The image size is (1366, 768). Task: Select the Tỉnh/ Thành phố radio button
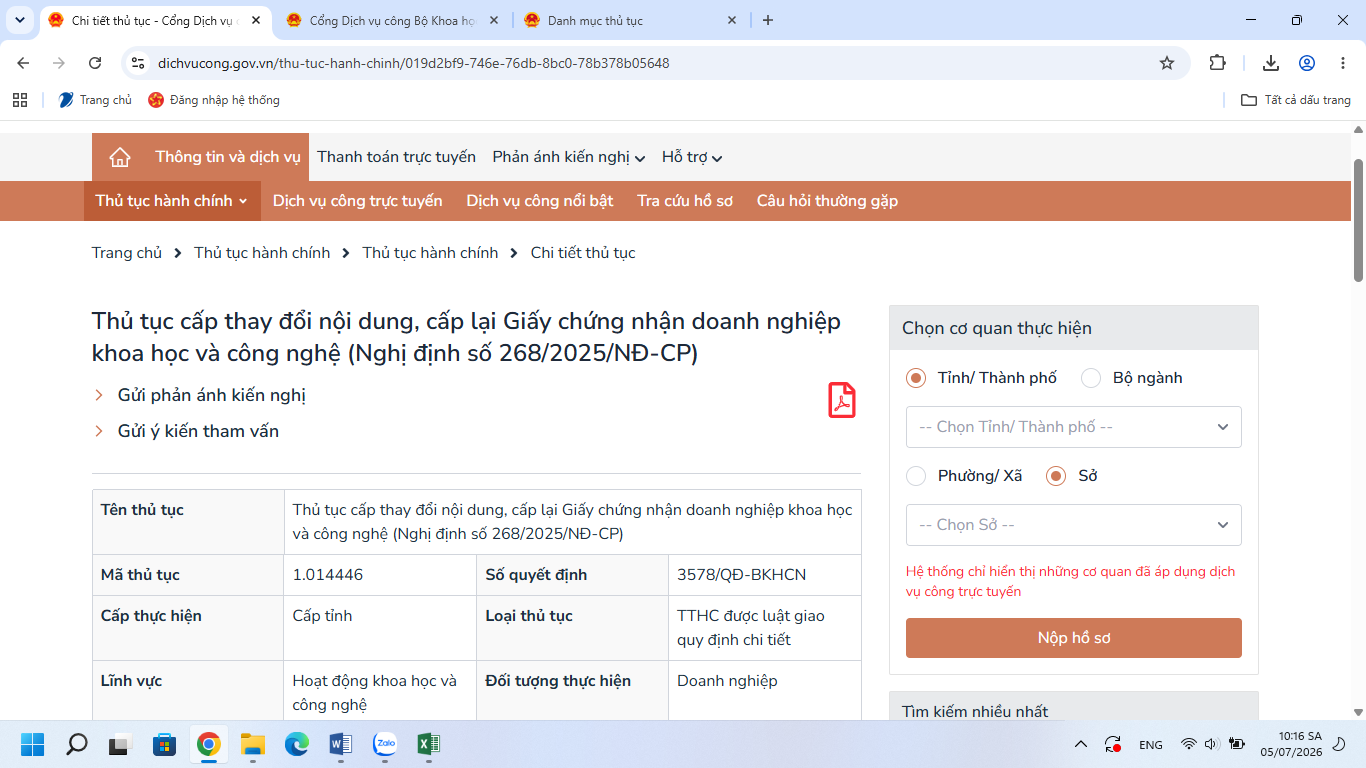916,378
